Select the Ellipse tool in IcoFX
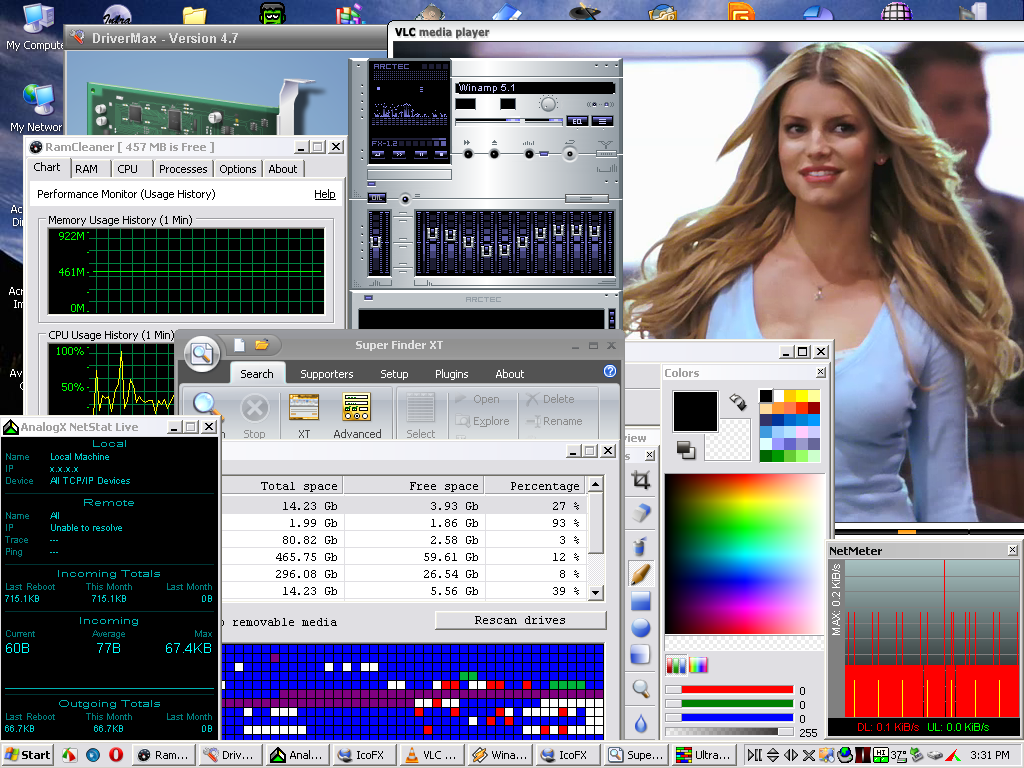This screenshot has width=1024, height=768. [641, 628]
